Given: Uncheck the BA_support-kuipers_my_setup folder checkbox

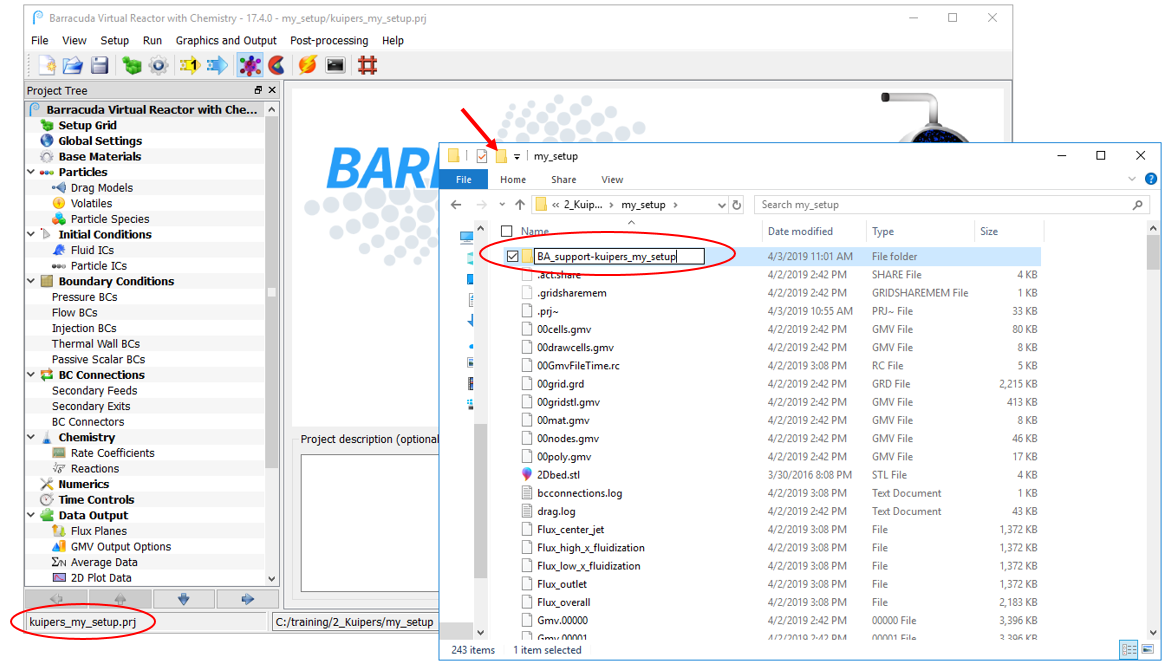Looking at the screenshot, I should click(x=513, y=257).
